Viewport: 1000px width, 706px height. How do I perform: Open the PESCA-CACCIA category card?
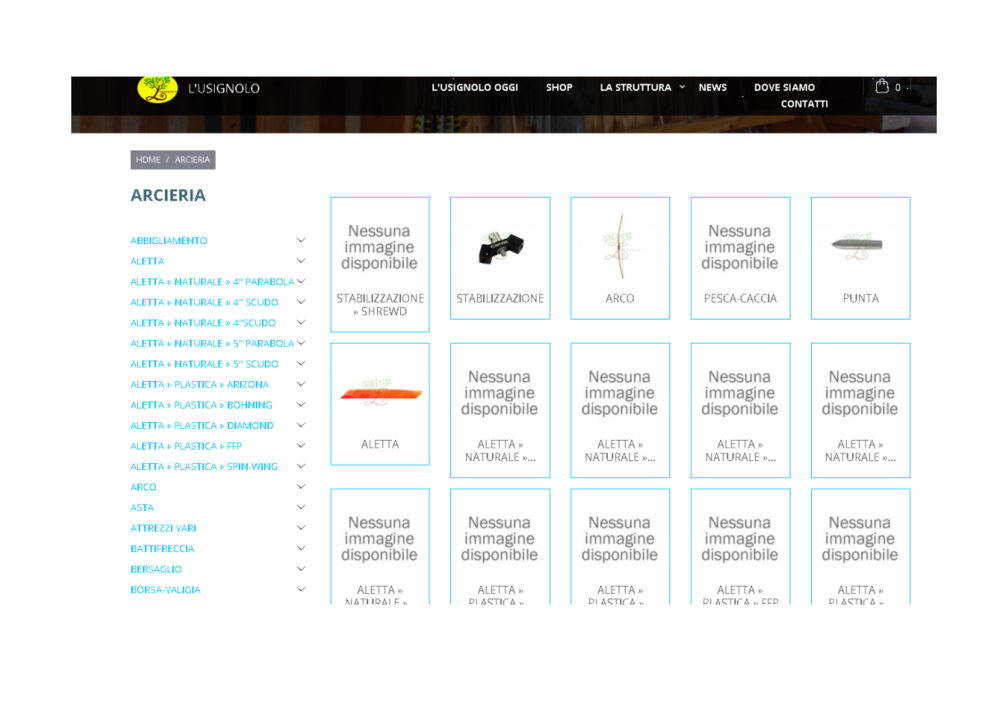[740, 258]
